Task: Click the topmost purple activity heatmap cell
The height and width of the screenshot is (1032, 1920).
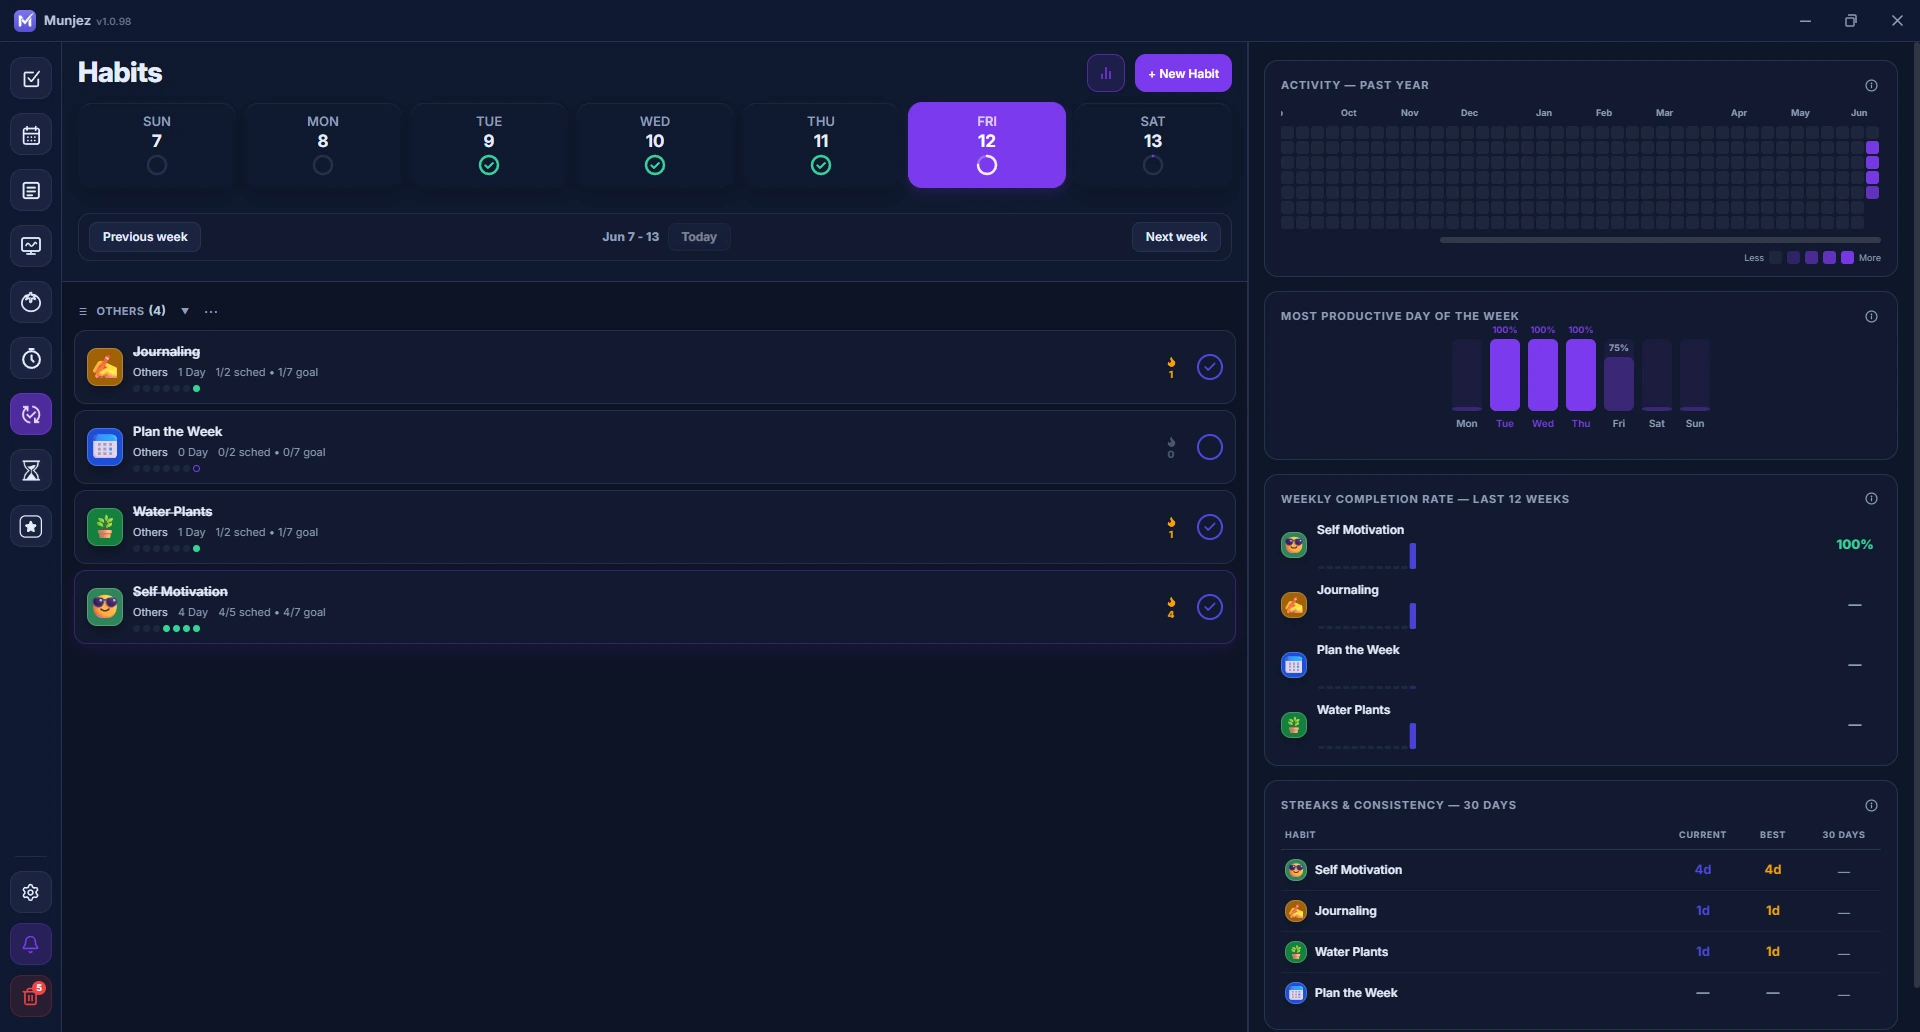Action: (1872, 147)
